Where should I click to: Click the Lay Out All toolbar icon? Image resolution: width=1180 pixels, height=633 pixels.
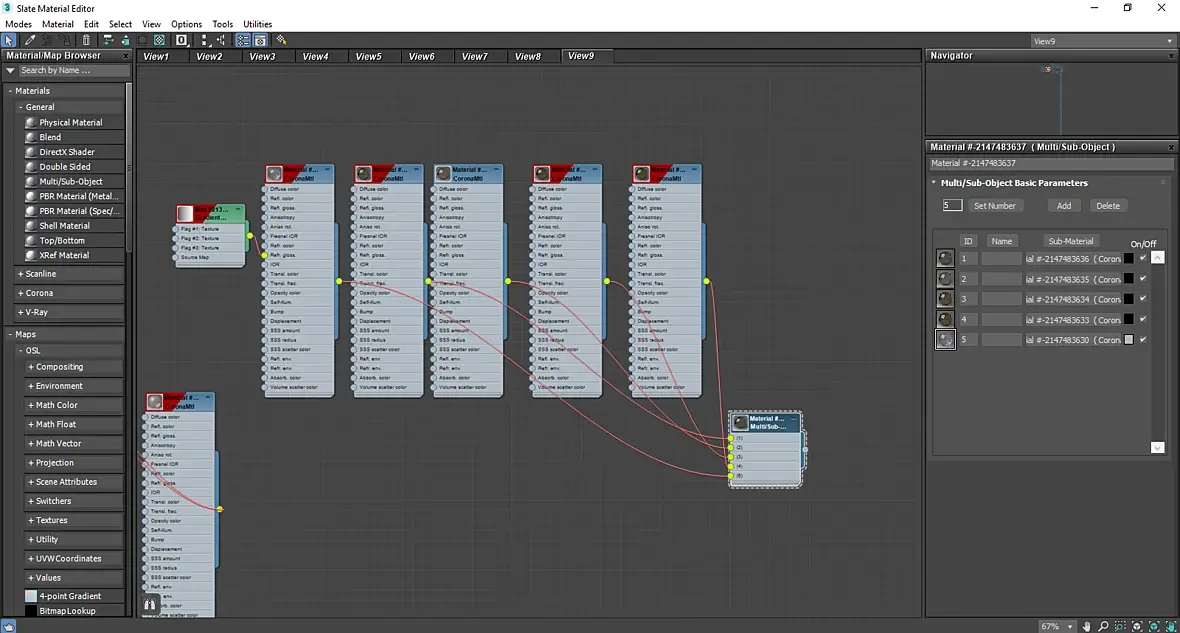[x=205, y=40]
